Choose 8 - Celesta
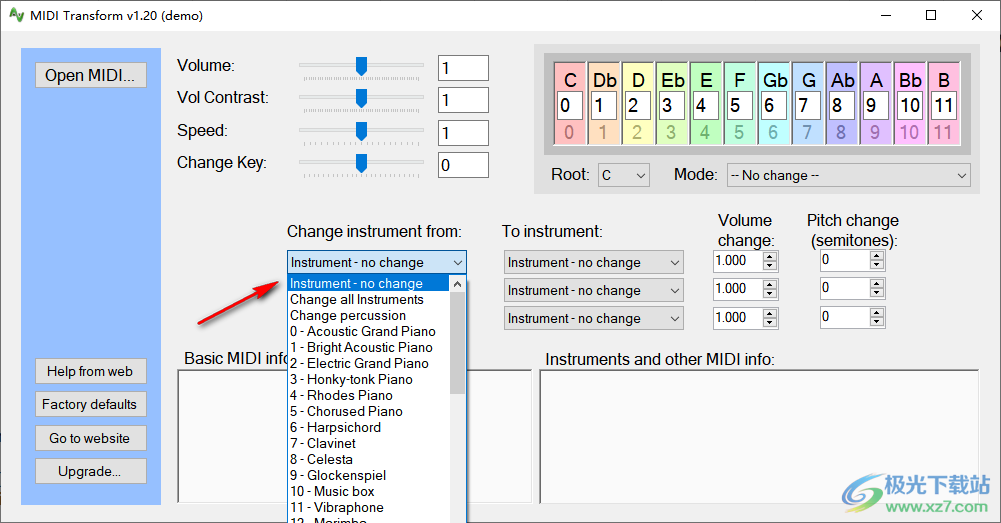The height and width of the screenshot is (523, 1001). (x=369, y=459)
